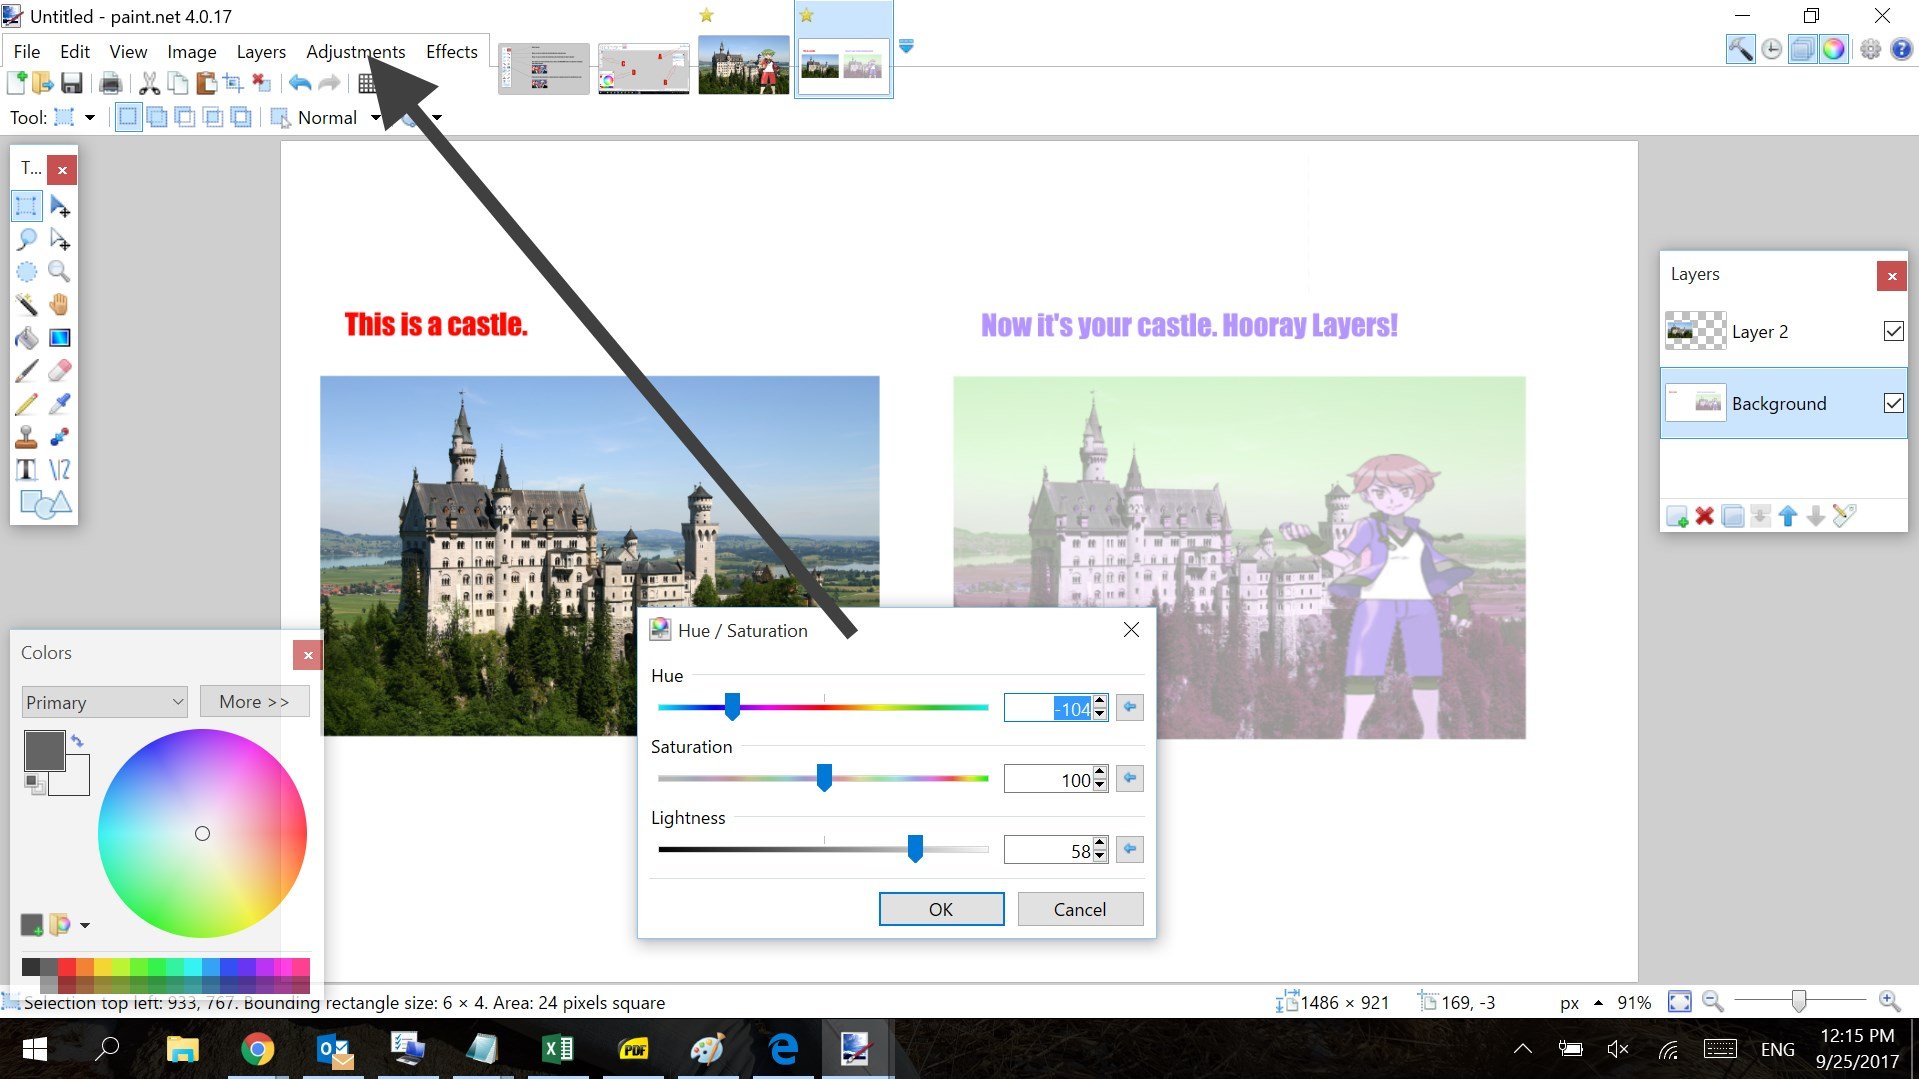This screenshot has height=1079, width=1919.
Task: Select the Shapes tool
Action: [x=44, y=504]
